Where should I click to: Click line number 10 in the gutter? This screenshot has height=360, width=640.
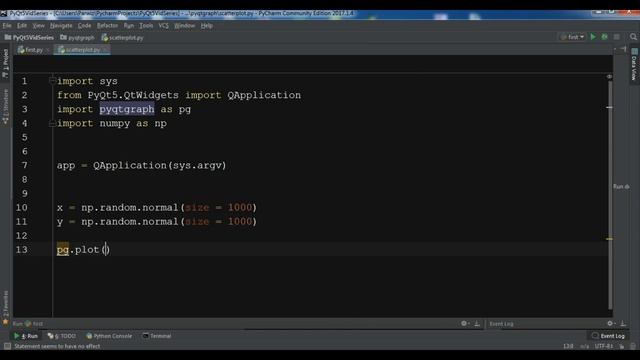point(22,207)
